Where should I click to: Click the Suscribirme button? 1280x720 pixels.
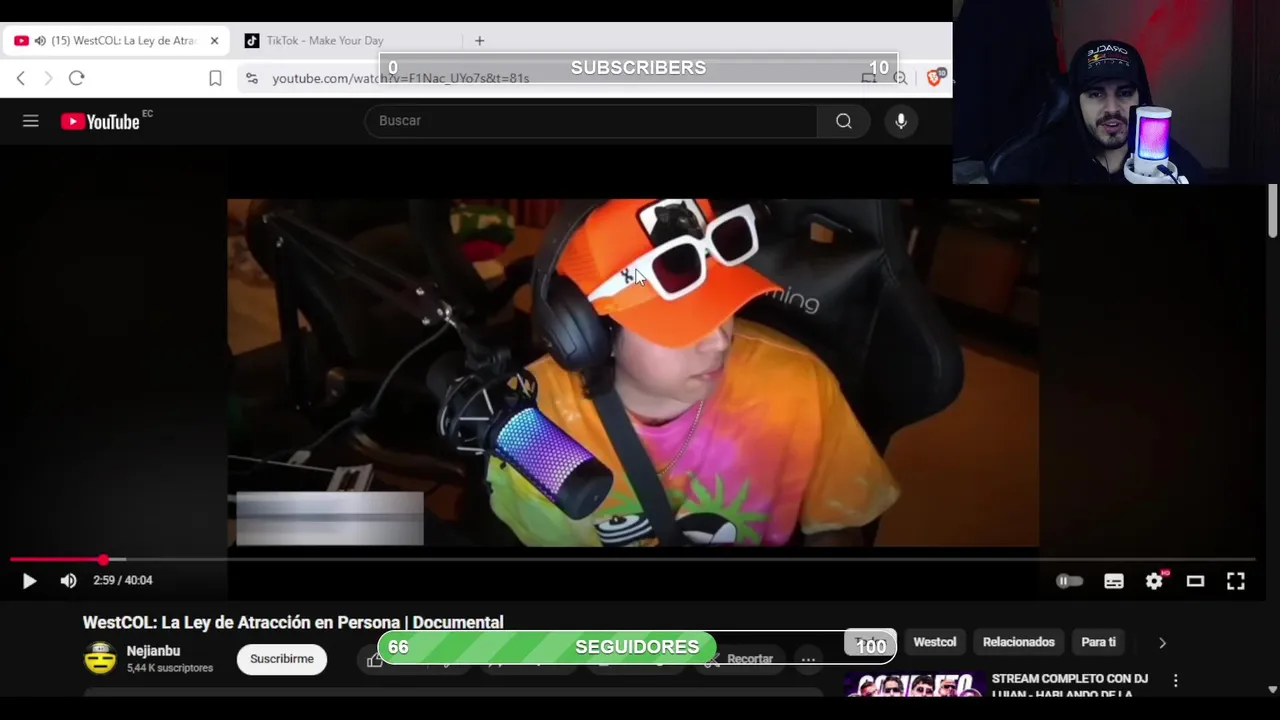click(282, 659)
